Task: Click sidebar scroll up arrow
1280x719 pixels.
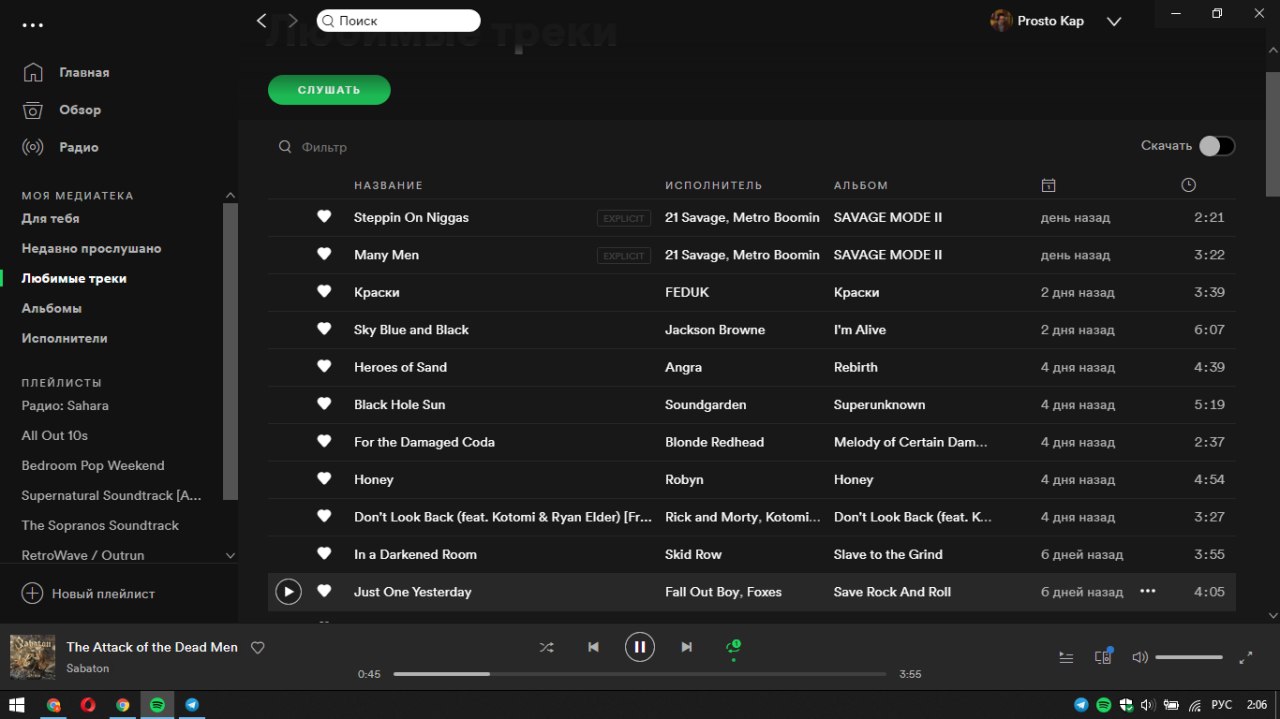Action: tap(230, 195)
